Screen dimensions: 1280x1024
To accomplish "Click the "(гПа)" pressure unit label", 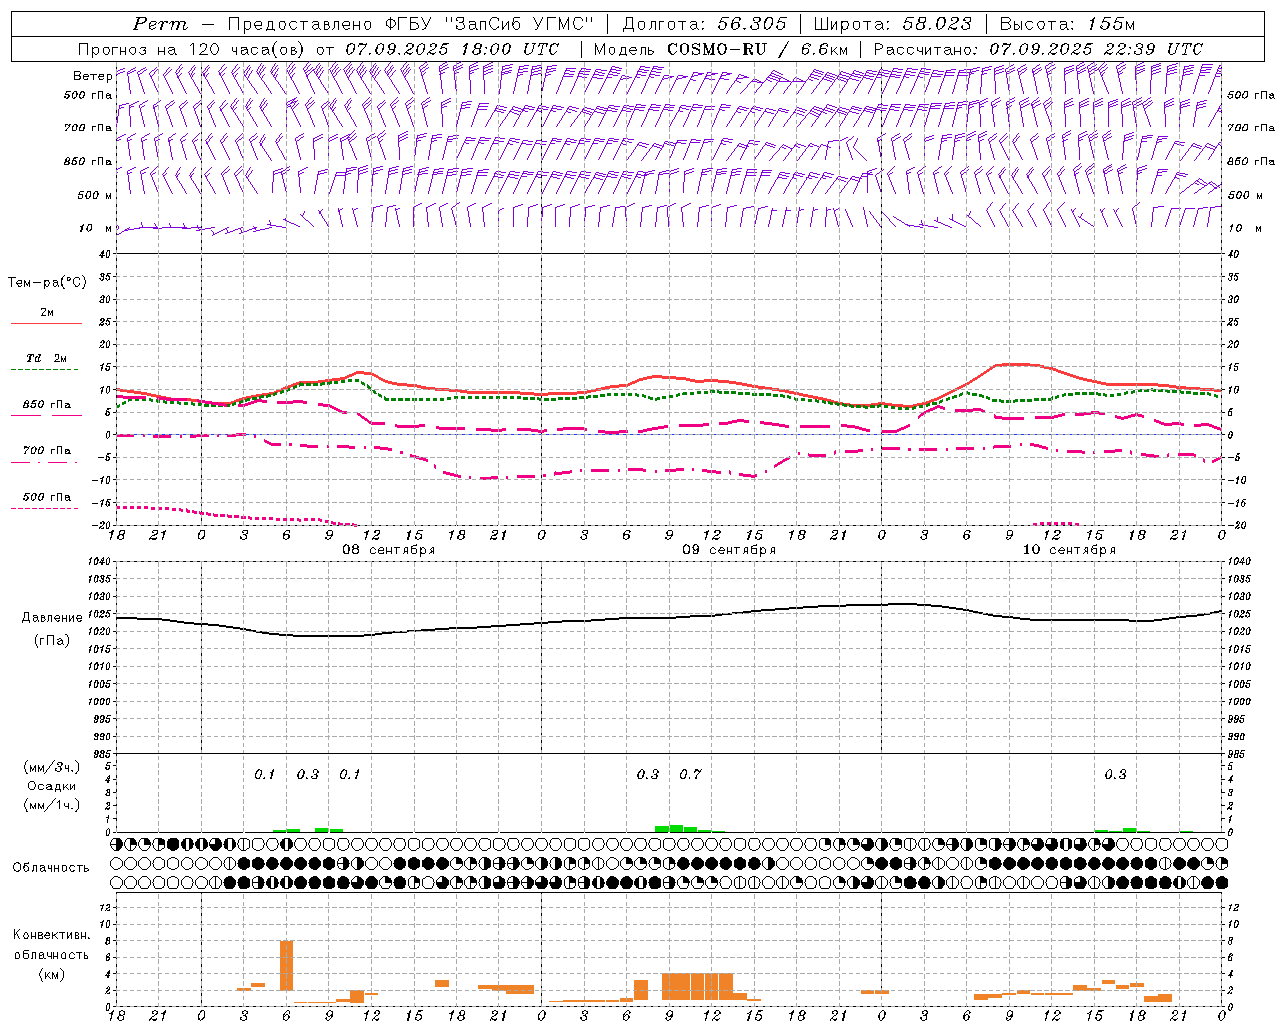I will [x=51, y=641].
